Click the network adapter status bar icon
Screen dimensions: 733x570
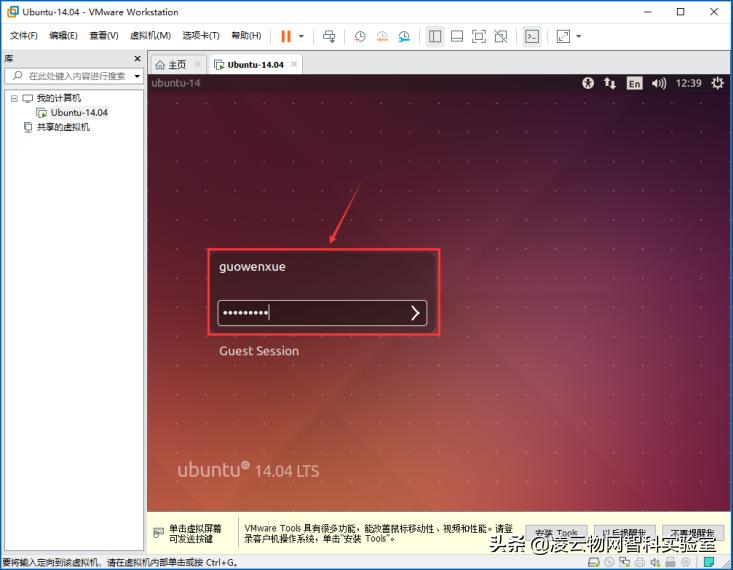point(625,562)
